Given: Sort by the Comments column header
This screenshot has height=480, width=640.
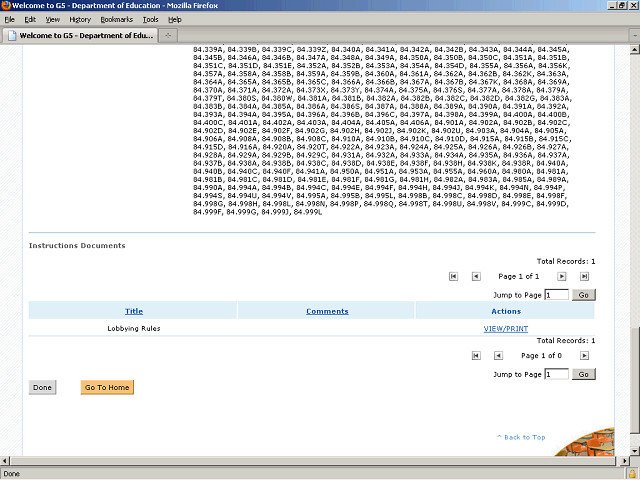Looking at the screenshot, I should click(327, 311).
